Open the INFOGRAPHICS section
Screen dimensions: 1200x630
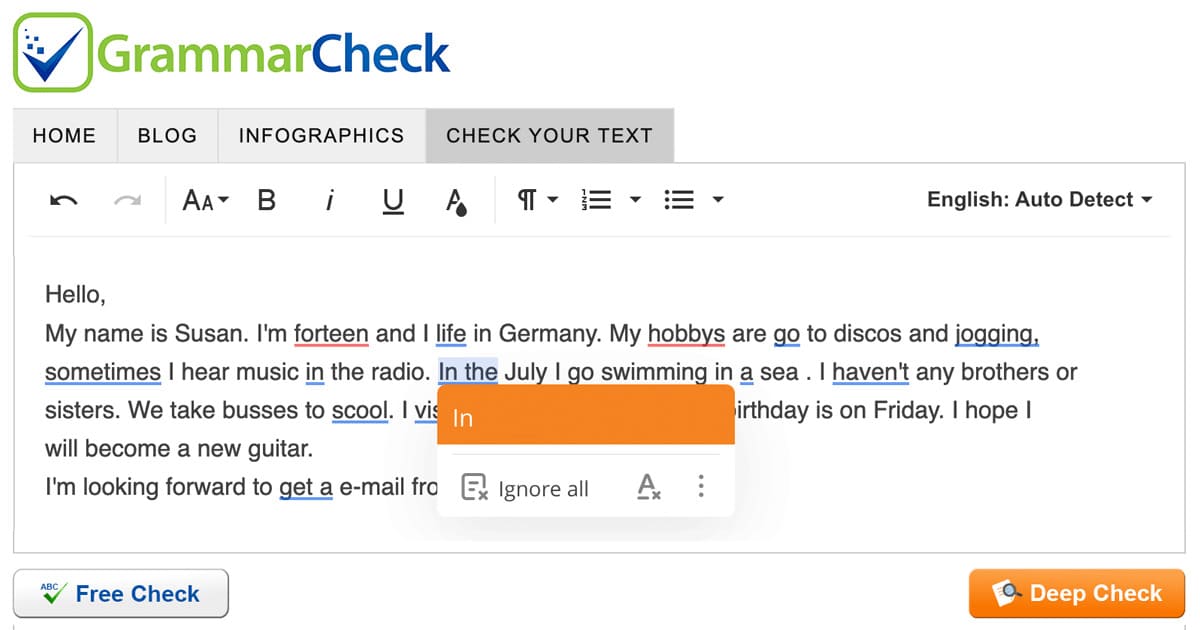[x=321, y=135]
